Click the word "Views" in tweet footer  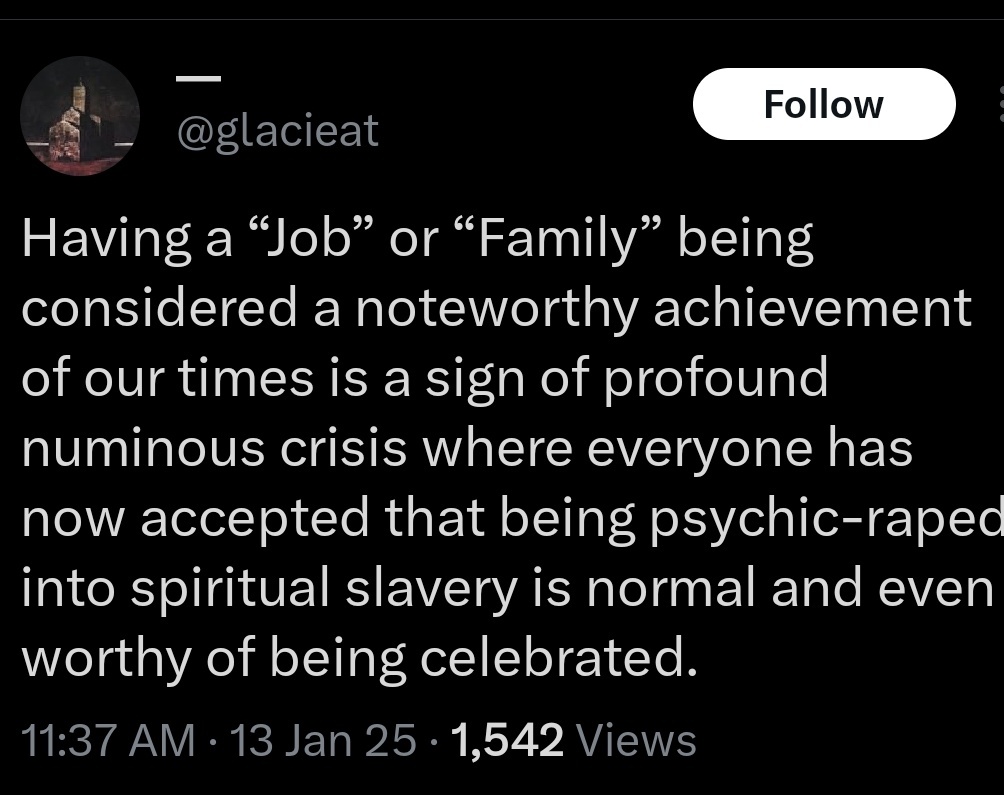tap(637, 741)
